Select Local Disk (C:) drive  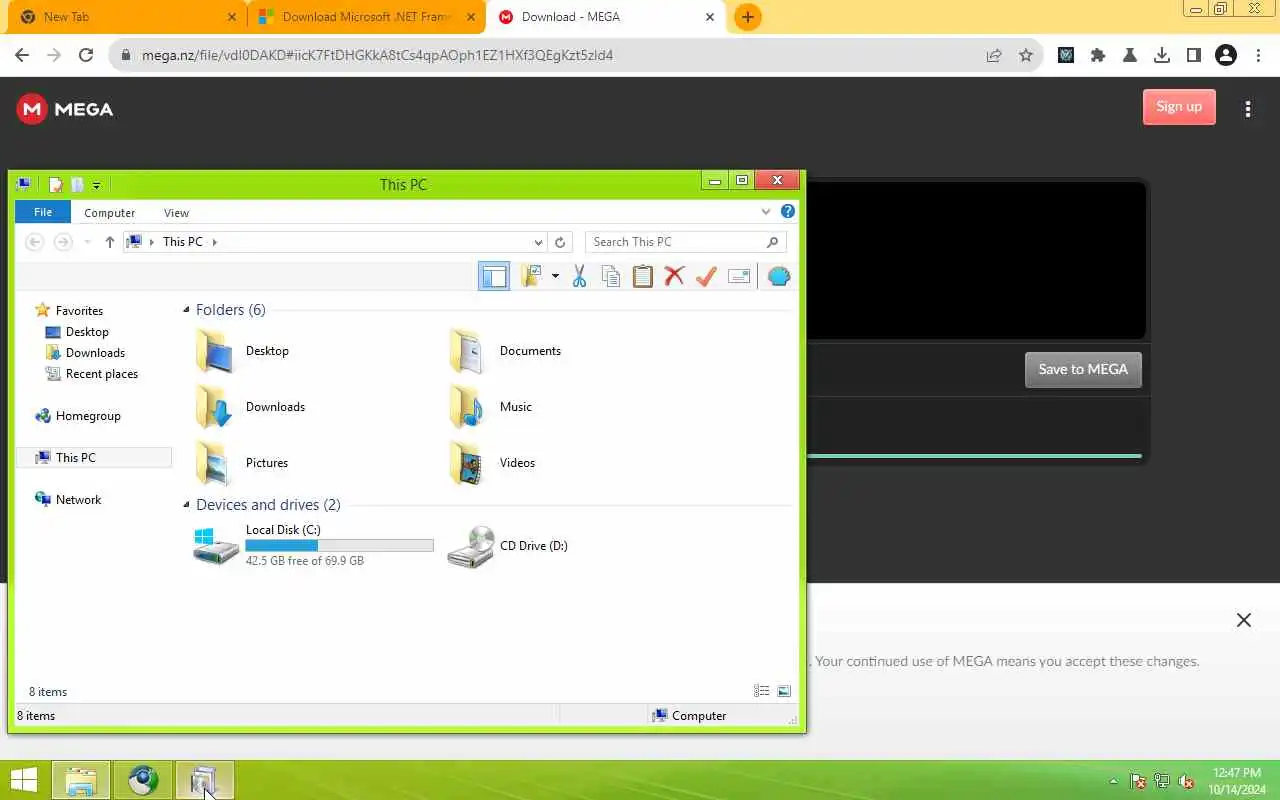314,546
